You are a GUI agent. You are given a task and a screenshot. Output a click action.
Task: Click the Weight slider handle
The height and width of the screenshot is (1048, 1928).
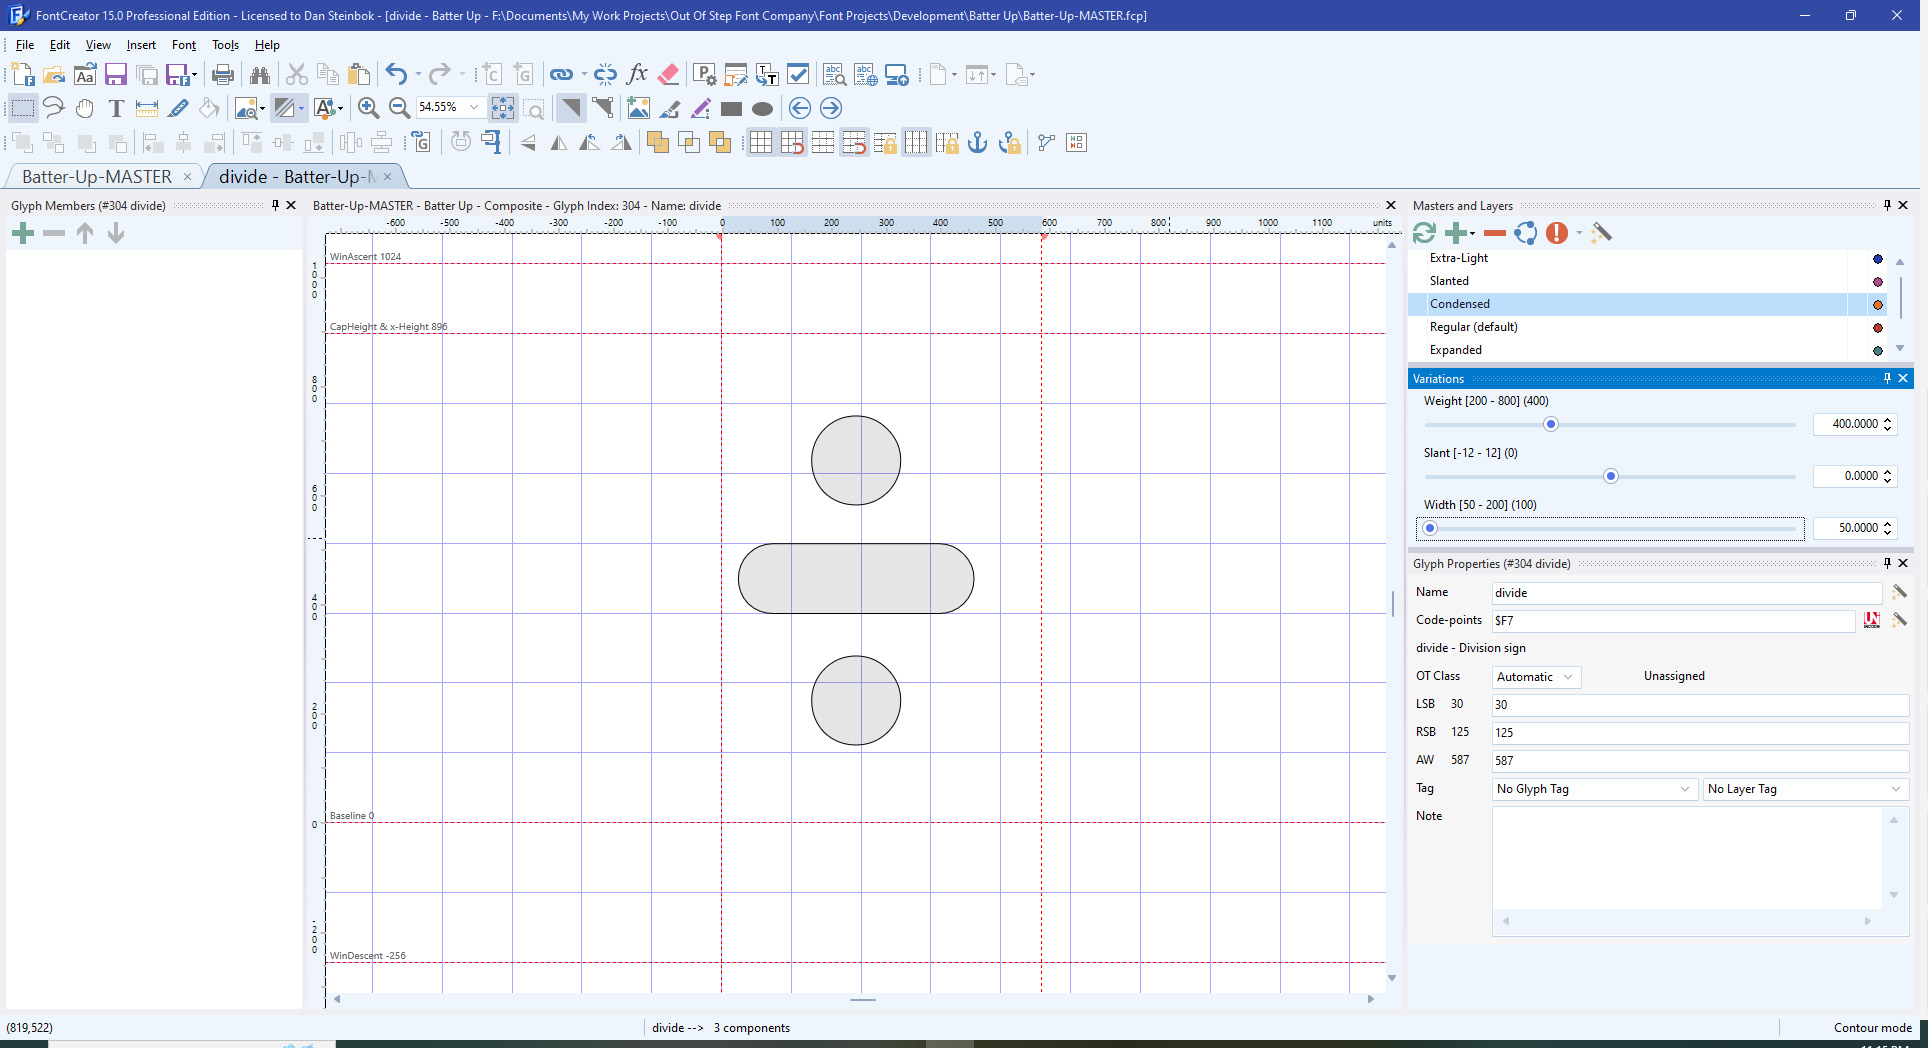[x=1550, y=424]
